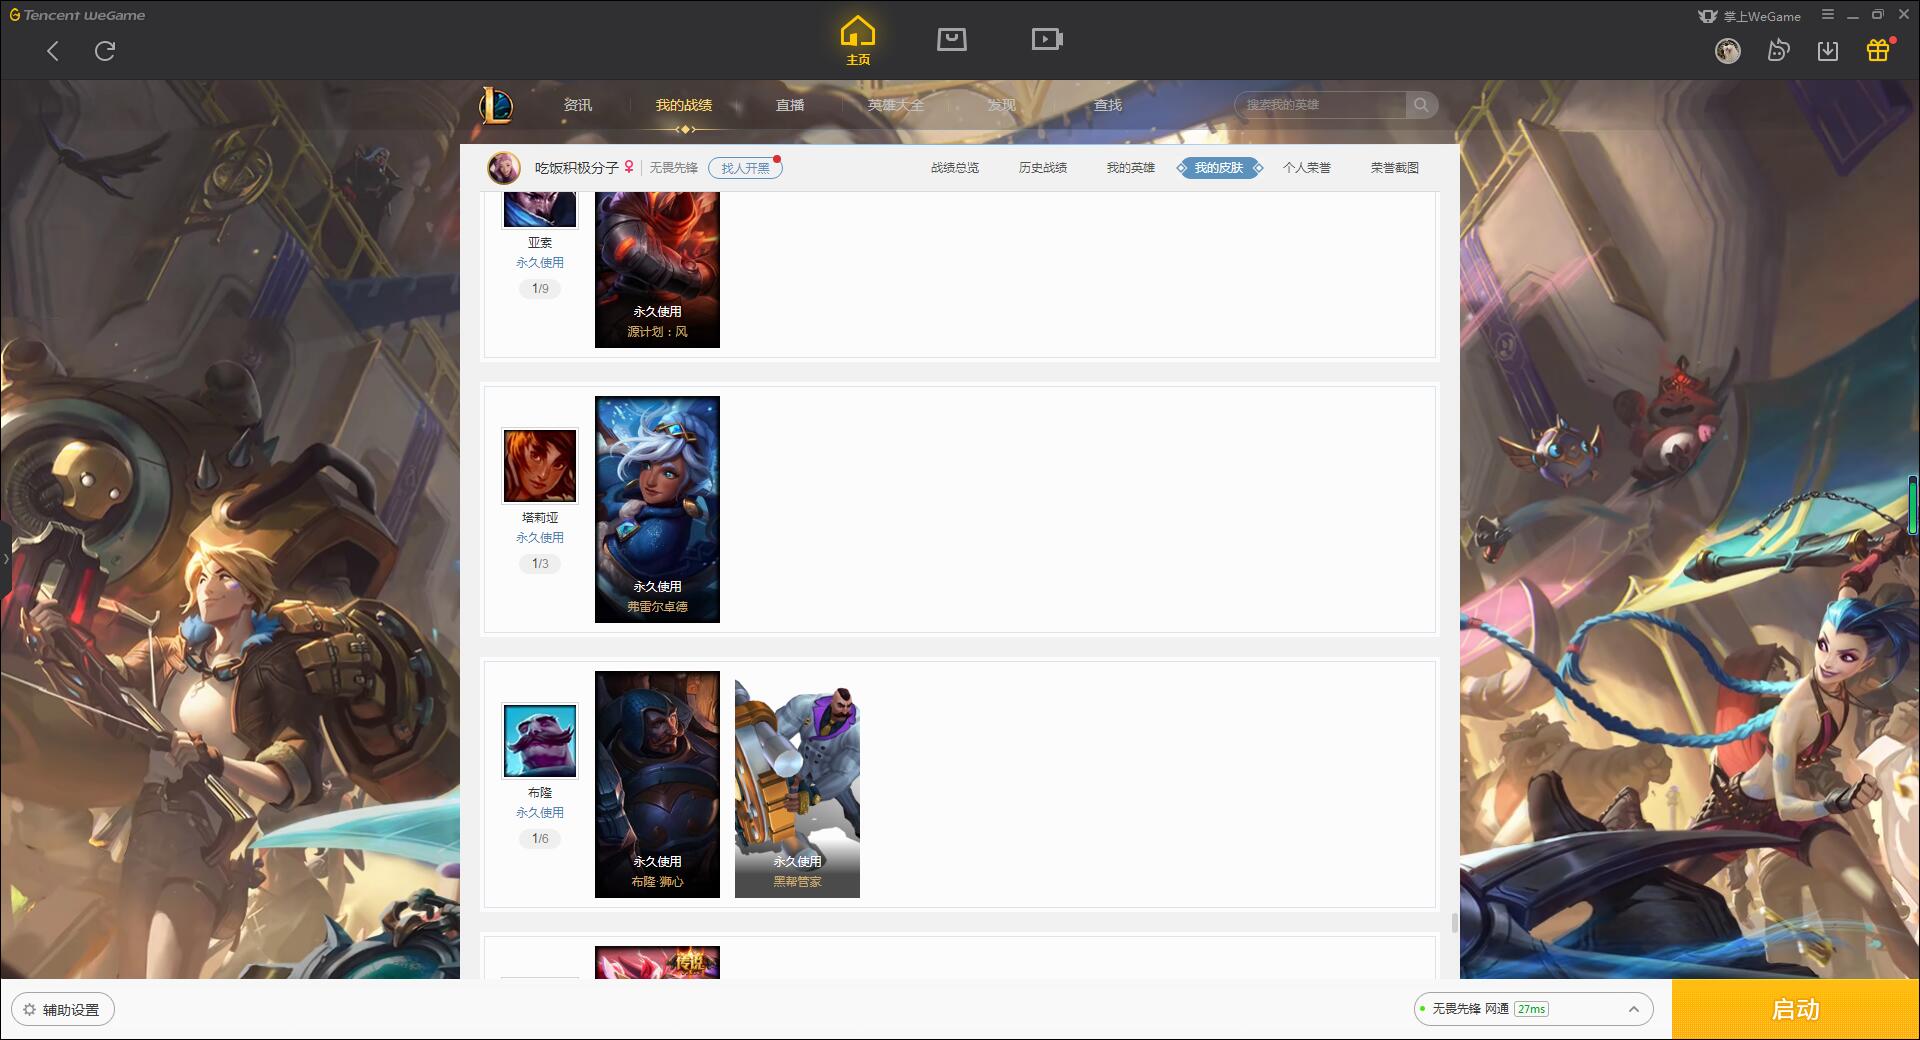
Task: Switch to 直播 tab
Action: 790,105
